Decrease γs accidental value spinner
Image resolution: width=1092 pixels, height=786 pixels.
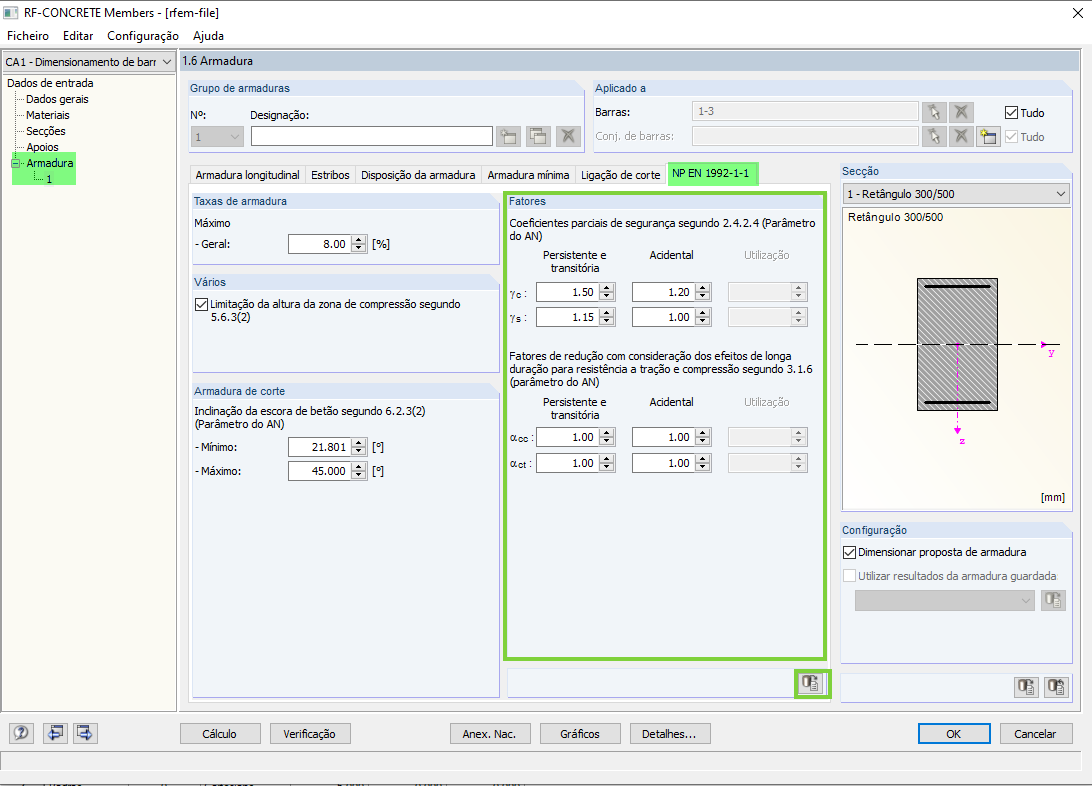click(x=703, y=322)
